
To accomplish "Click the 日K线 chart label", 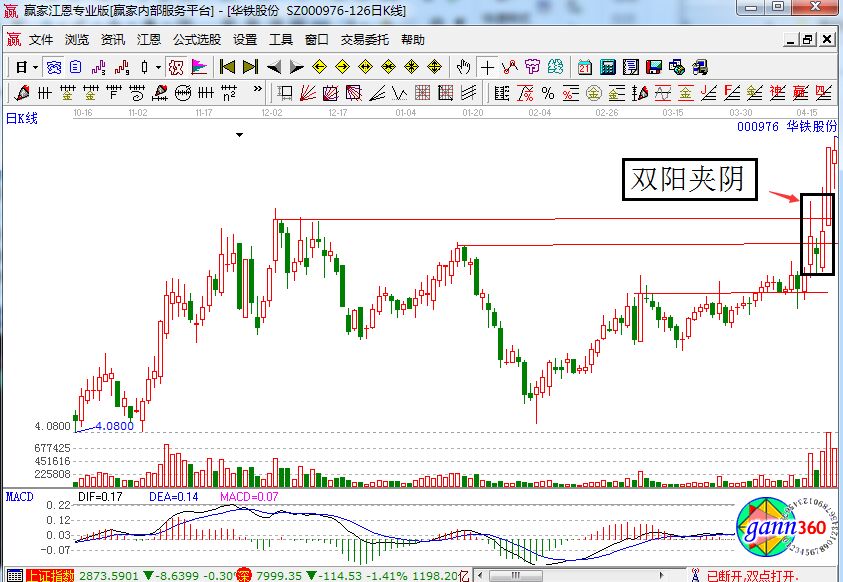I will [22, 119].
